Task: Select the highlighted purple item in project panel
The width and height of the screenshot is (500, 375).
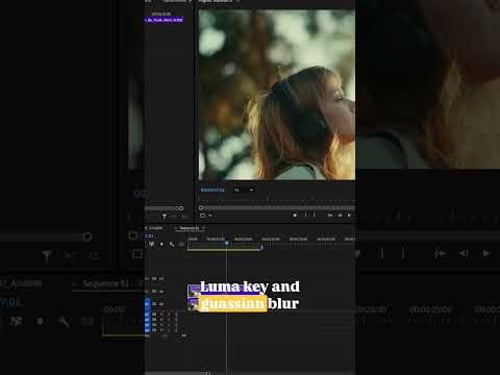Action: coord(164,20)
